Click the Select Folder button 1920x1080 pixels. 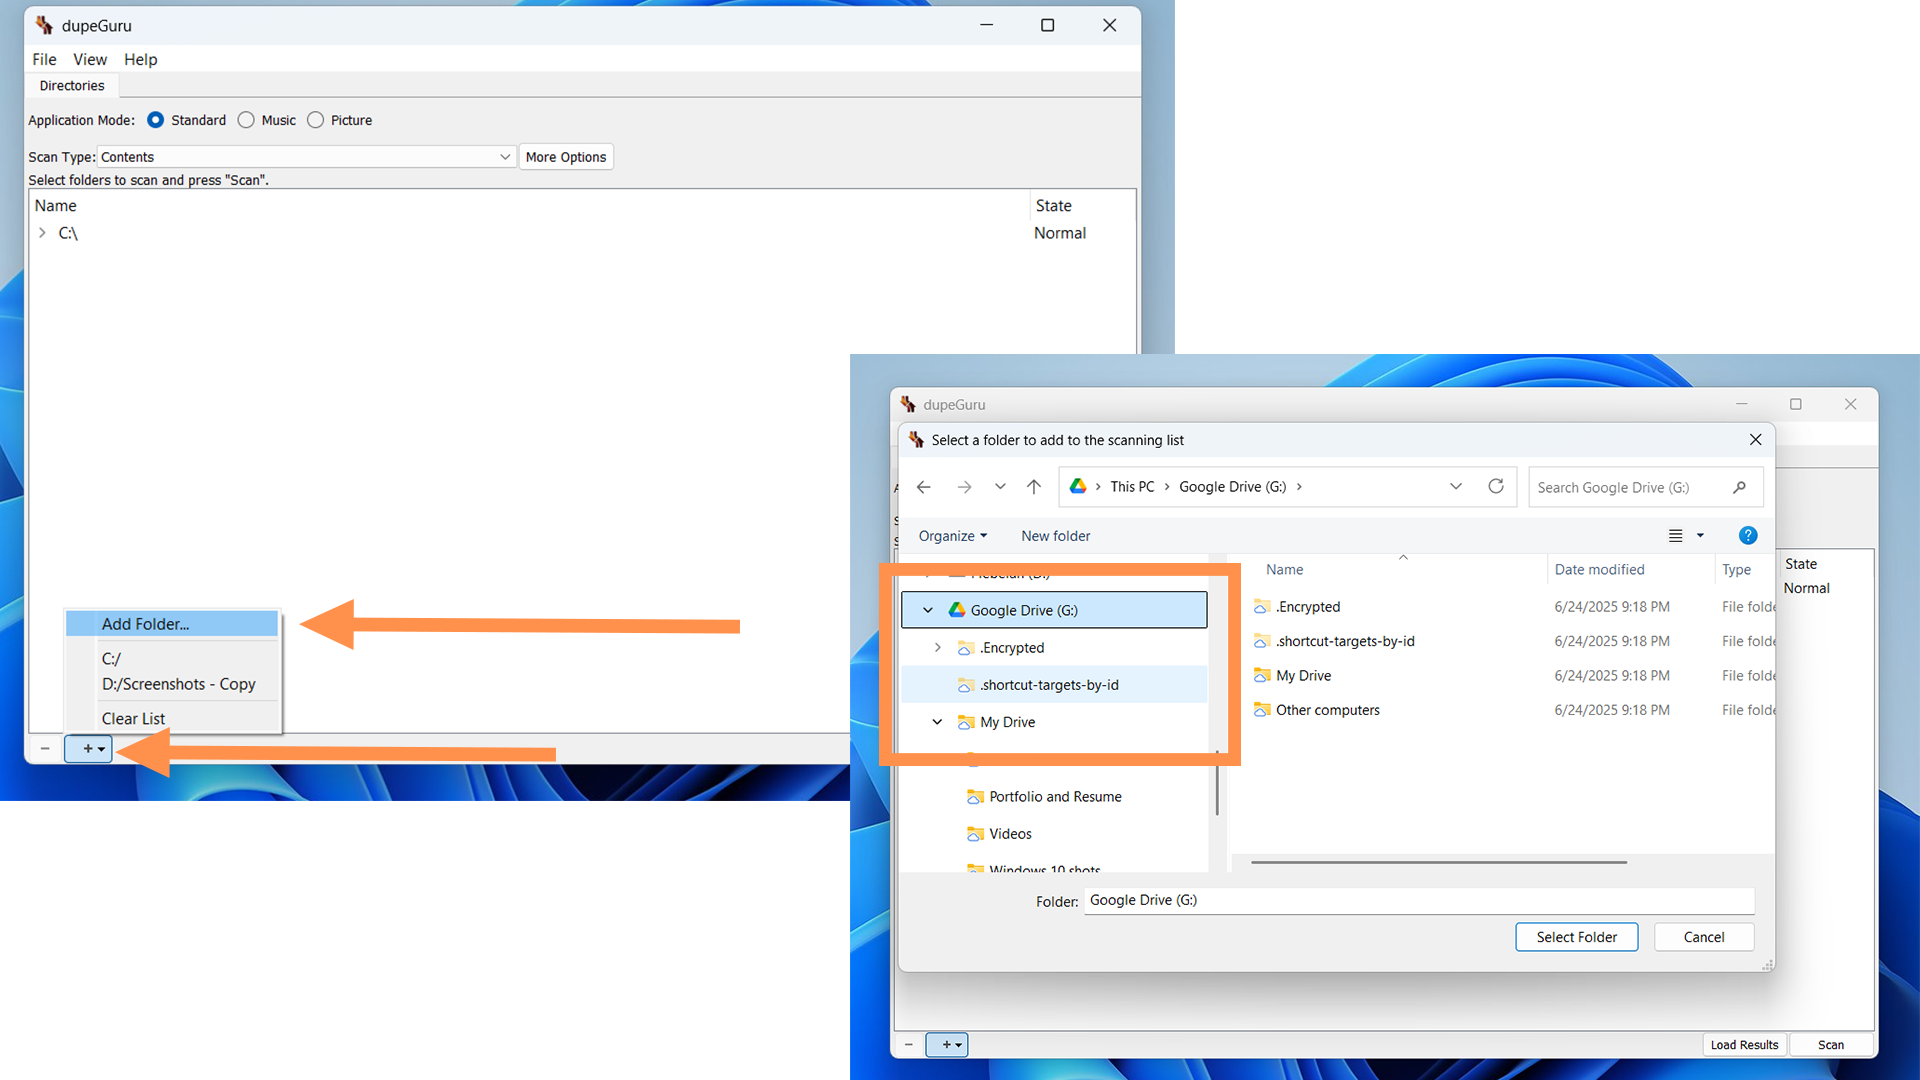(1576, 937)
